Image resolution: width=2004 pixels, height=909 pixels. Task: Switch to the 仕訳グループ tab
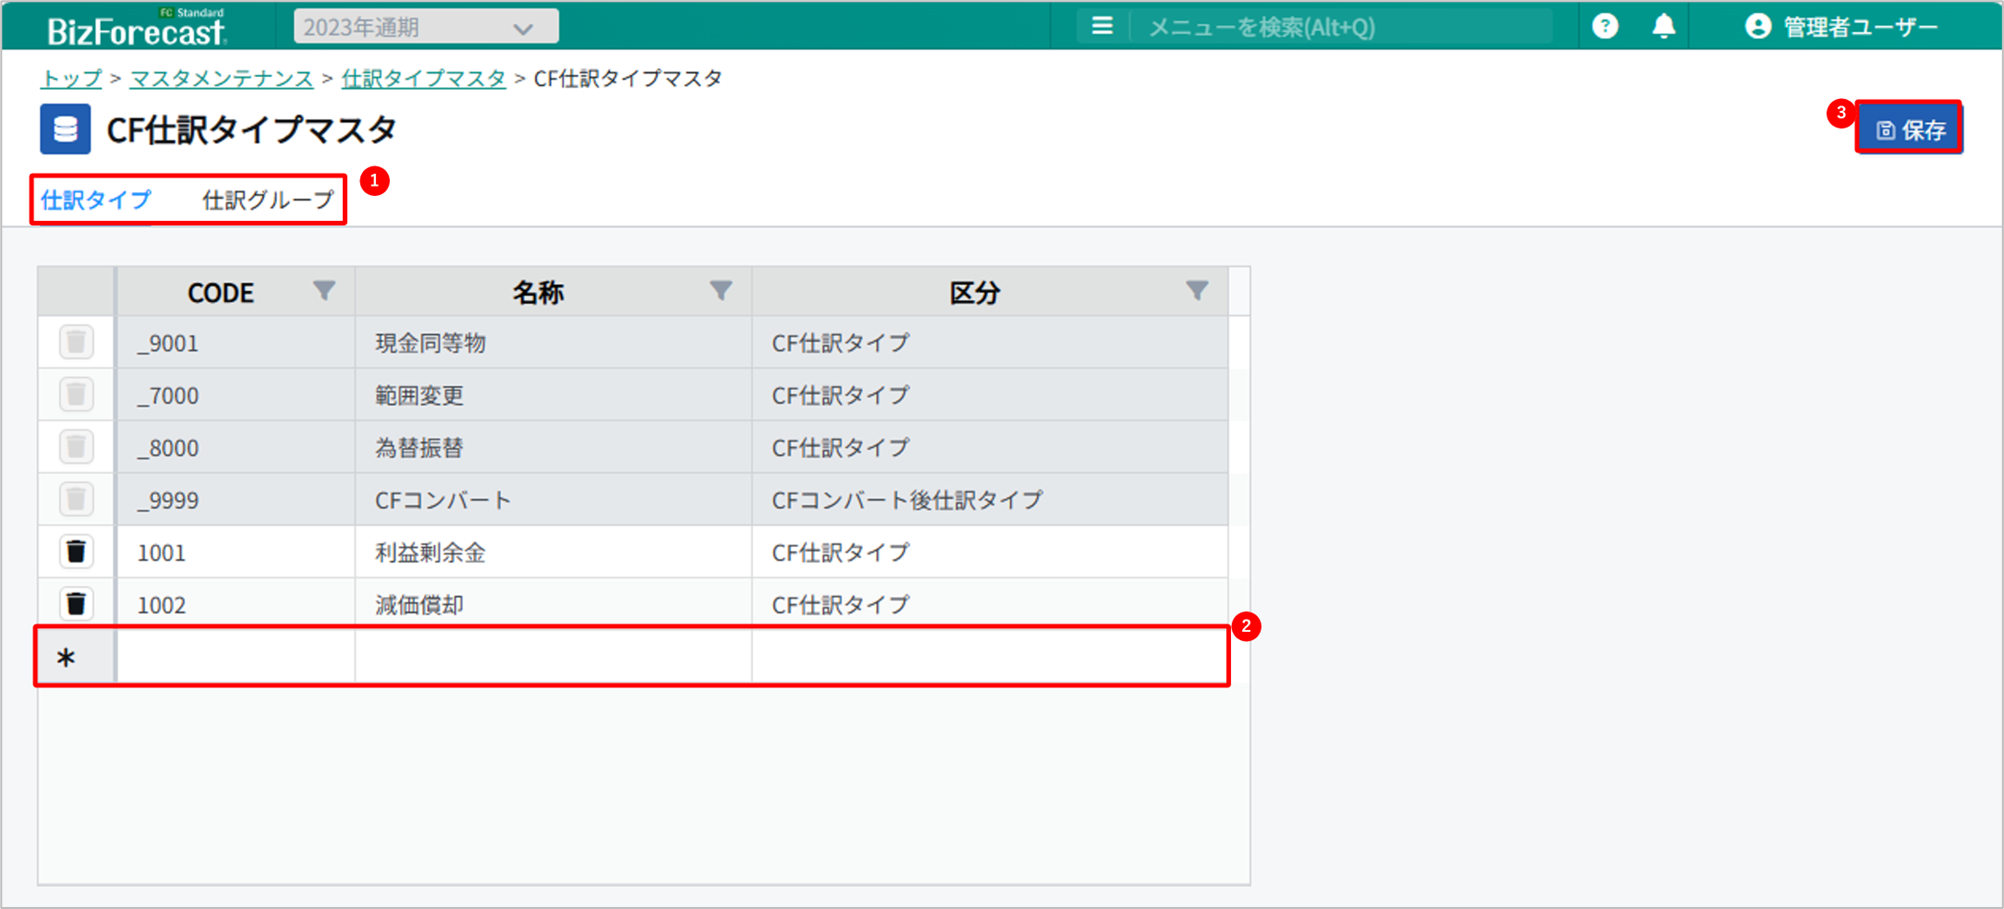tap(267, 200)
